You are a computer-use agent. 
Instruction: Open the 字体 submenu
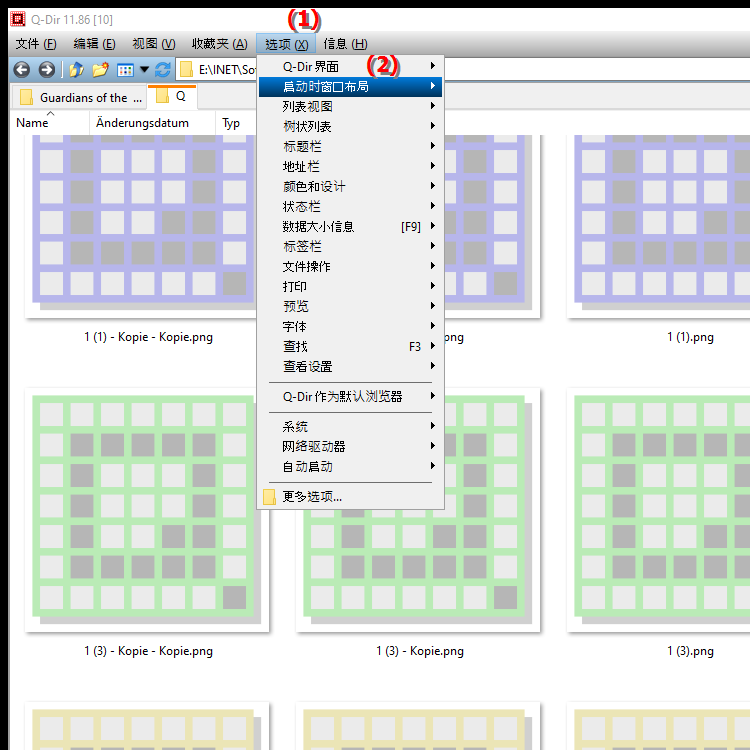[x=350, y=326]
